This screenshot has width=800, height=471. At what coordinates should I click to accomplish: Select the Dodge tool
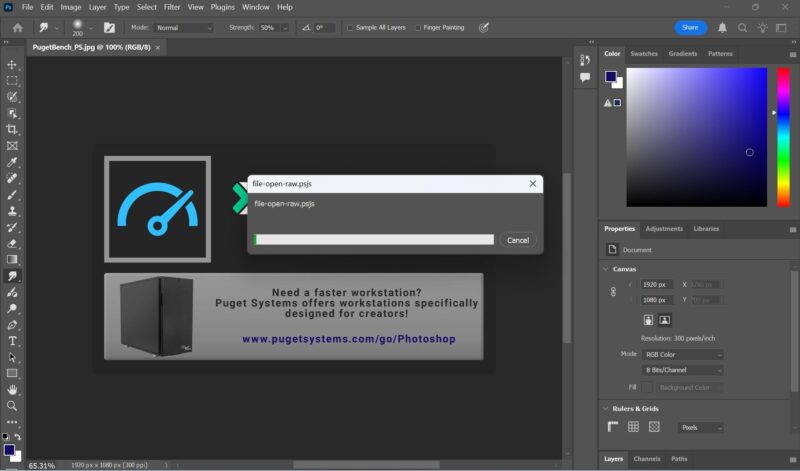[x=12, y=308]
